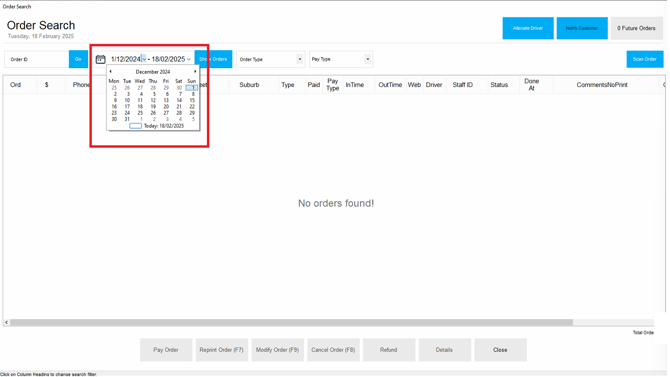The image size is (670, 377).
Task: Open the start date 1/12/2024 dropdown arrow
Action: (144, 59)
